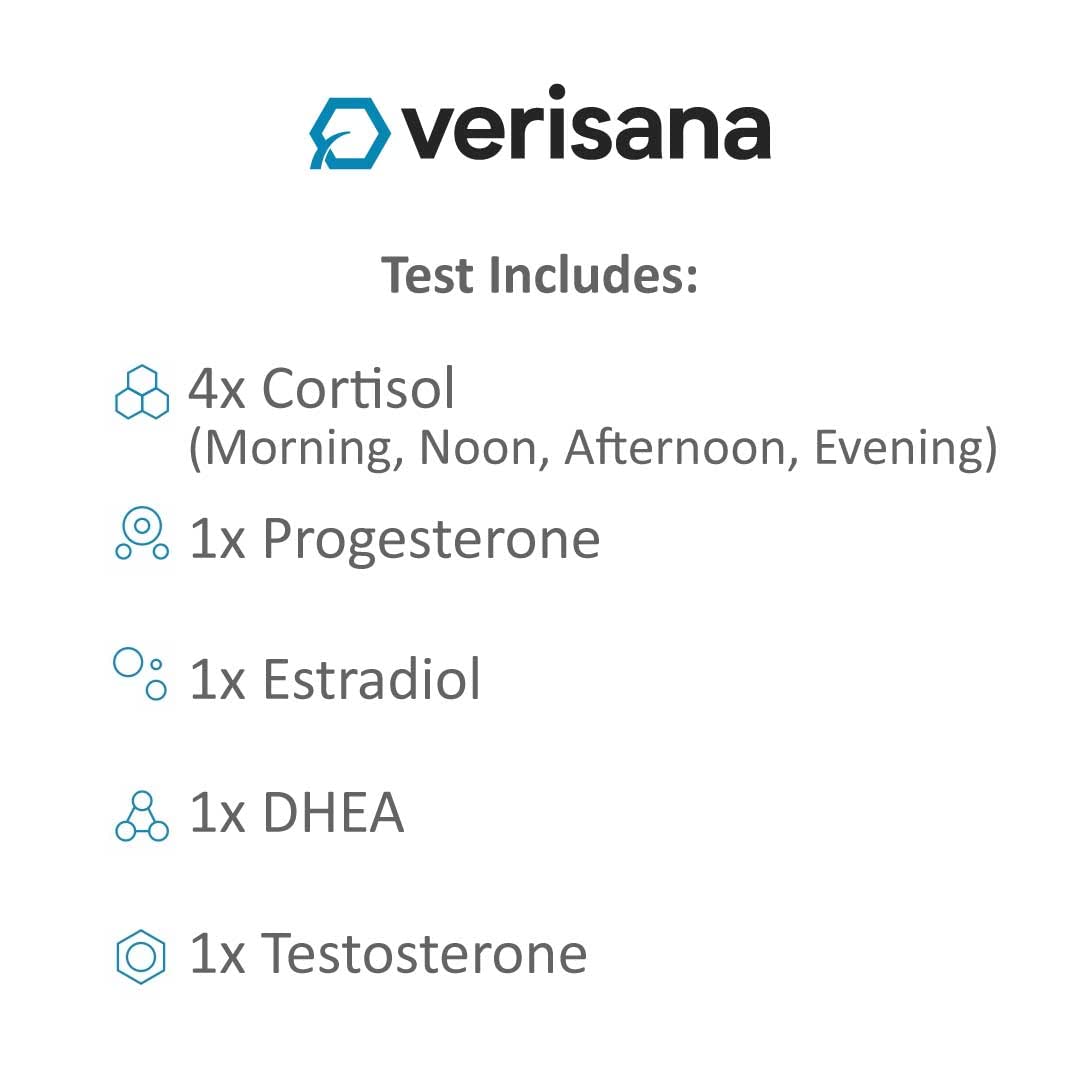The height and width of the screenshot is (1080, 1080).
Task: Click the Testosterone hexagon ring icon
Action: 141,955
